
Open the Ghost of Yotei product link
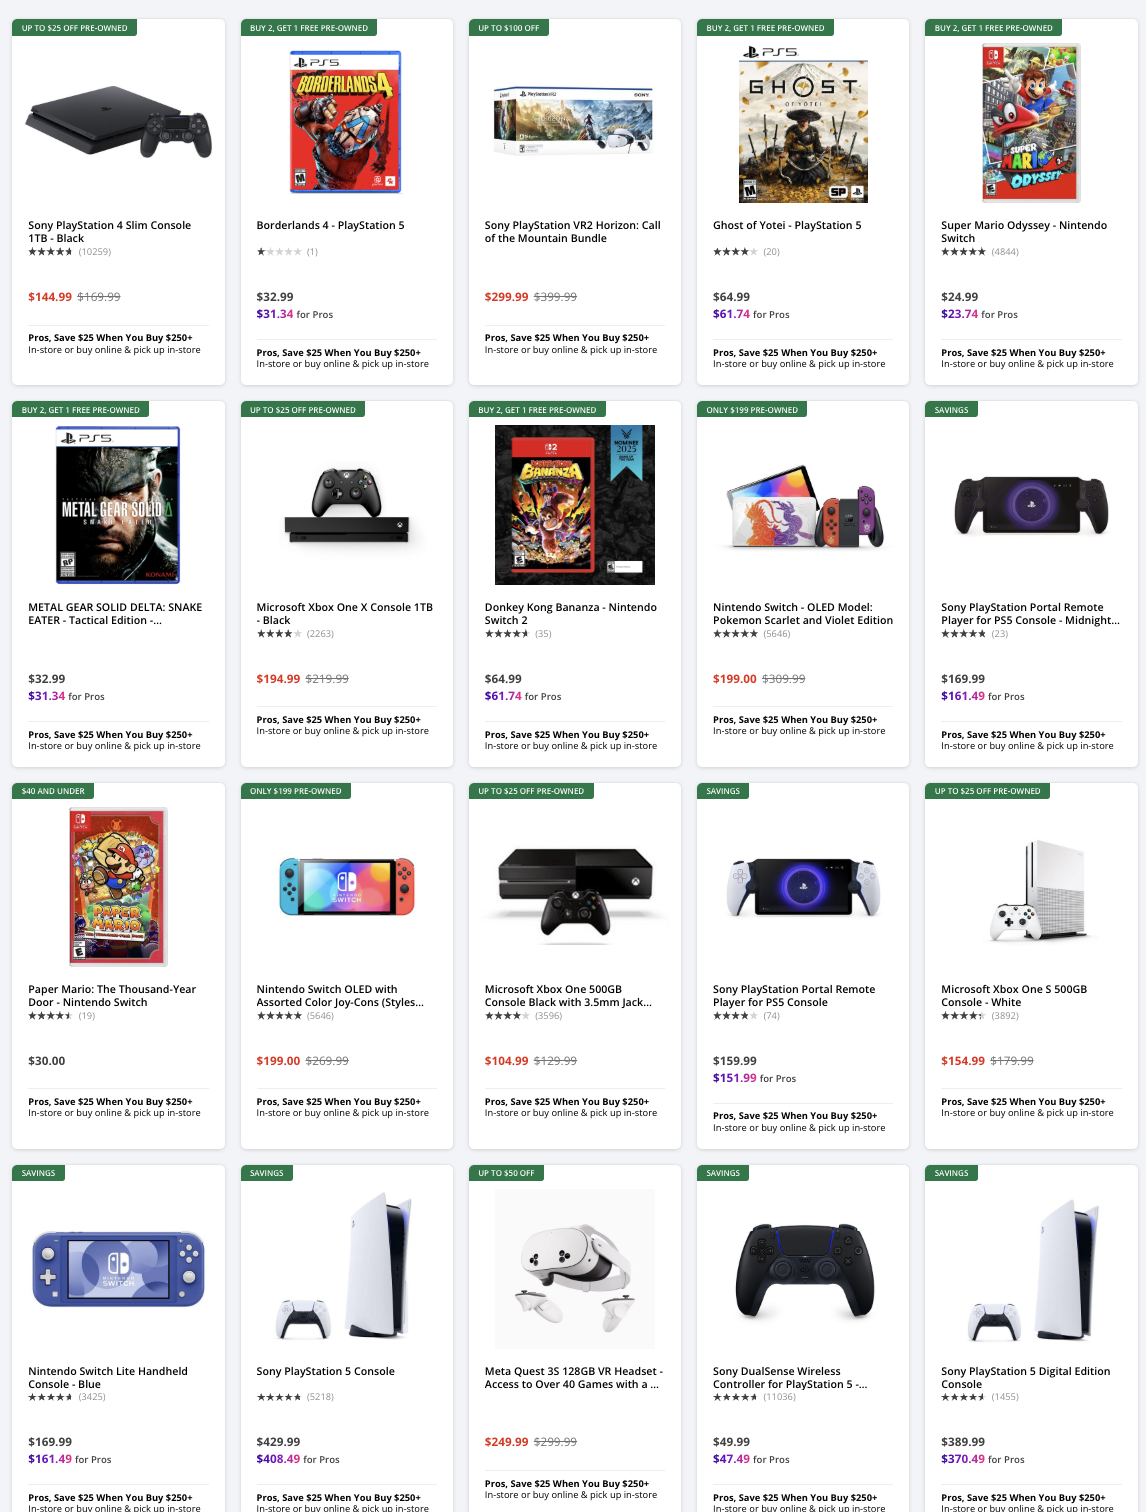(786, 225)
